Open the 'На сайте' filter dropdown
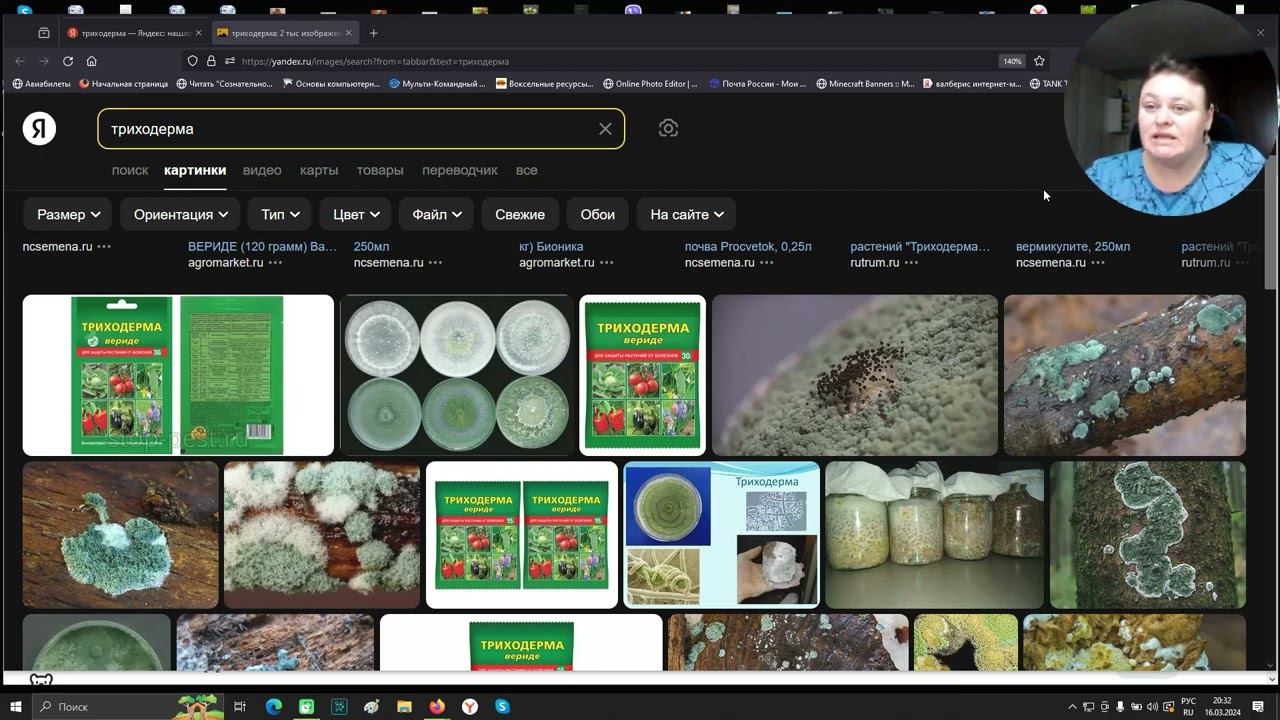The width and height of the screenshot is (1280, 720). tap(687, 215)
